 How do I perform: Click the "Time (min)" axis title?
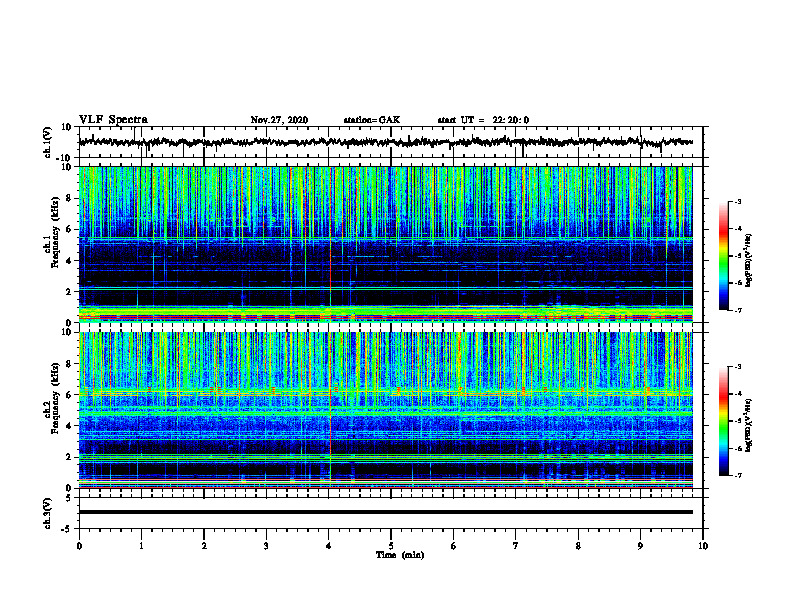pyautogui.click(x=400, y=555)
